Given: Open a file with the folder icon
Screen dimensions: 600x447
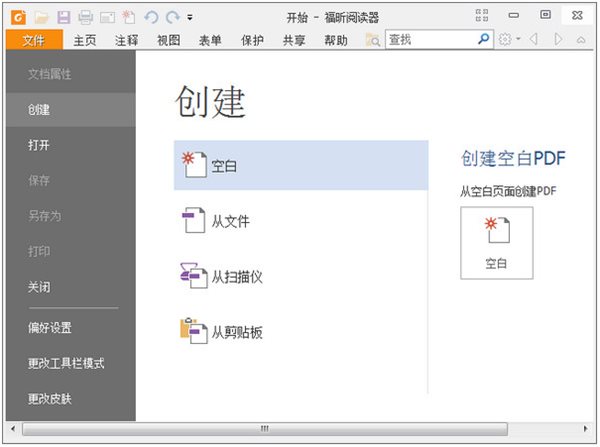Looking at the screenshot, I should pyautogui.click(x=42, y=17).
